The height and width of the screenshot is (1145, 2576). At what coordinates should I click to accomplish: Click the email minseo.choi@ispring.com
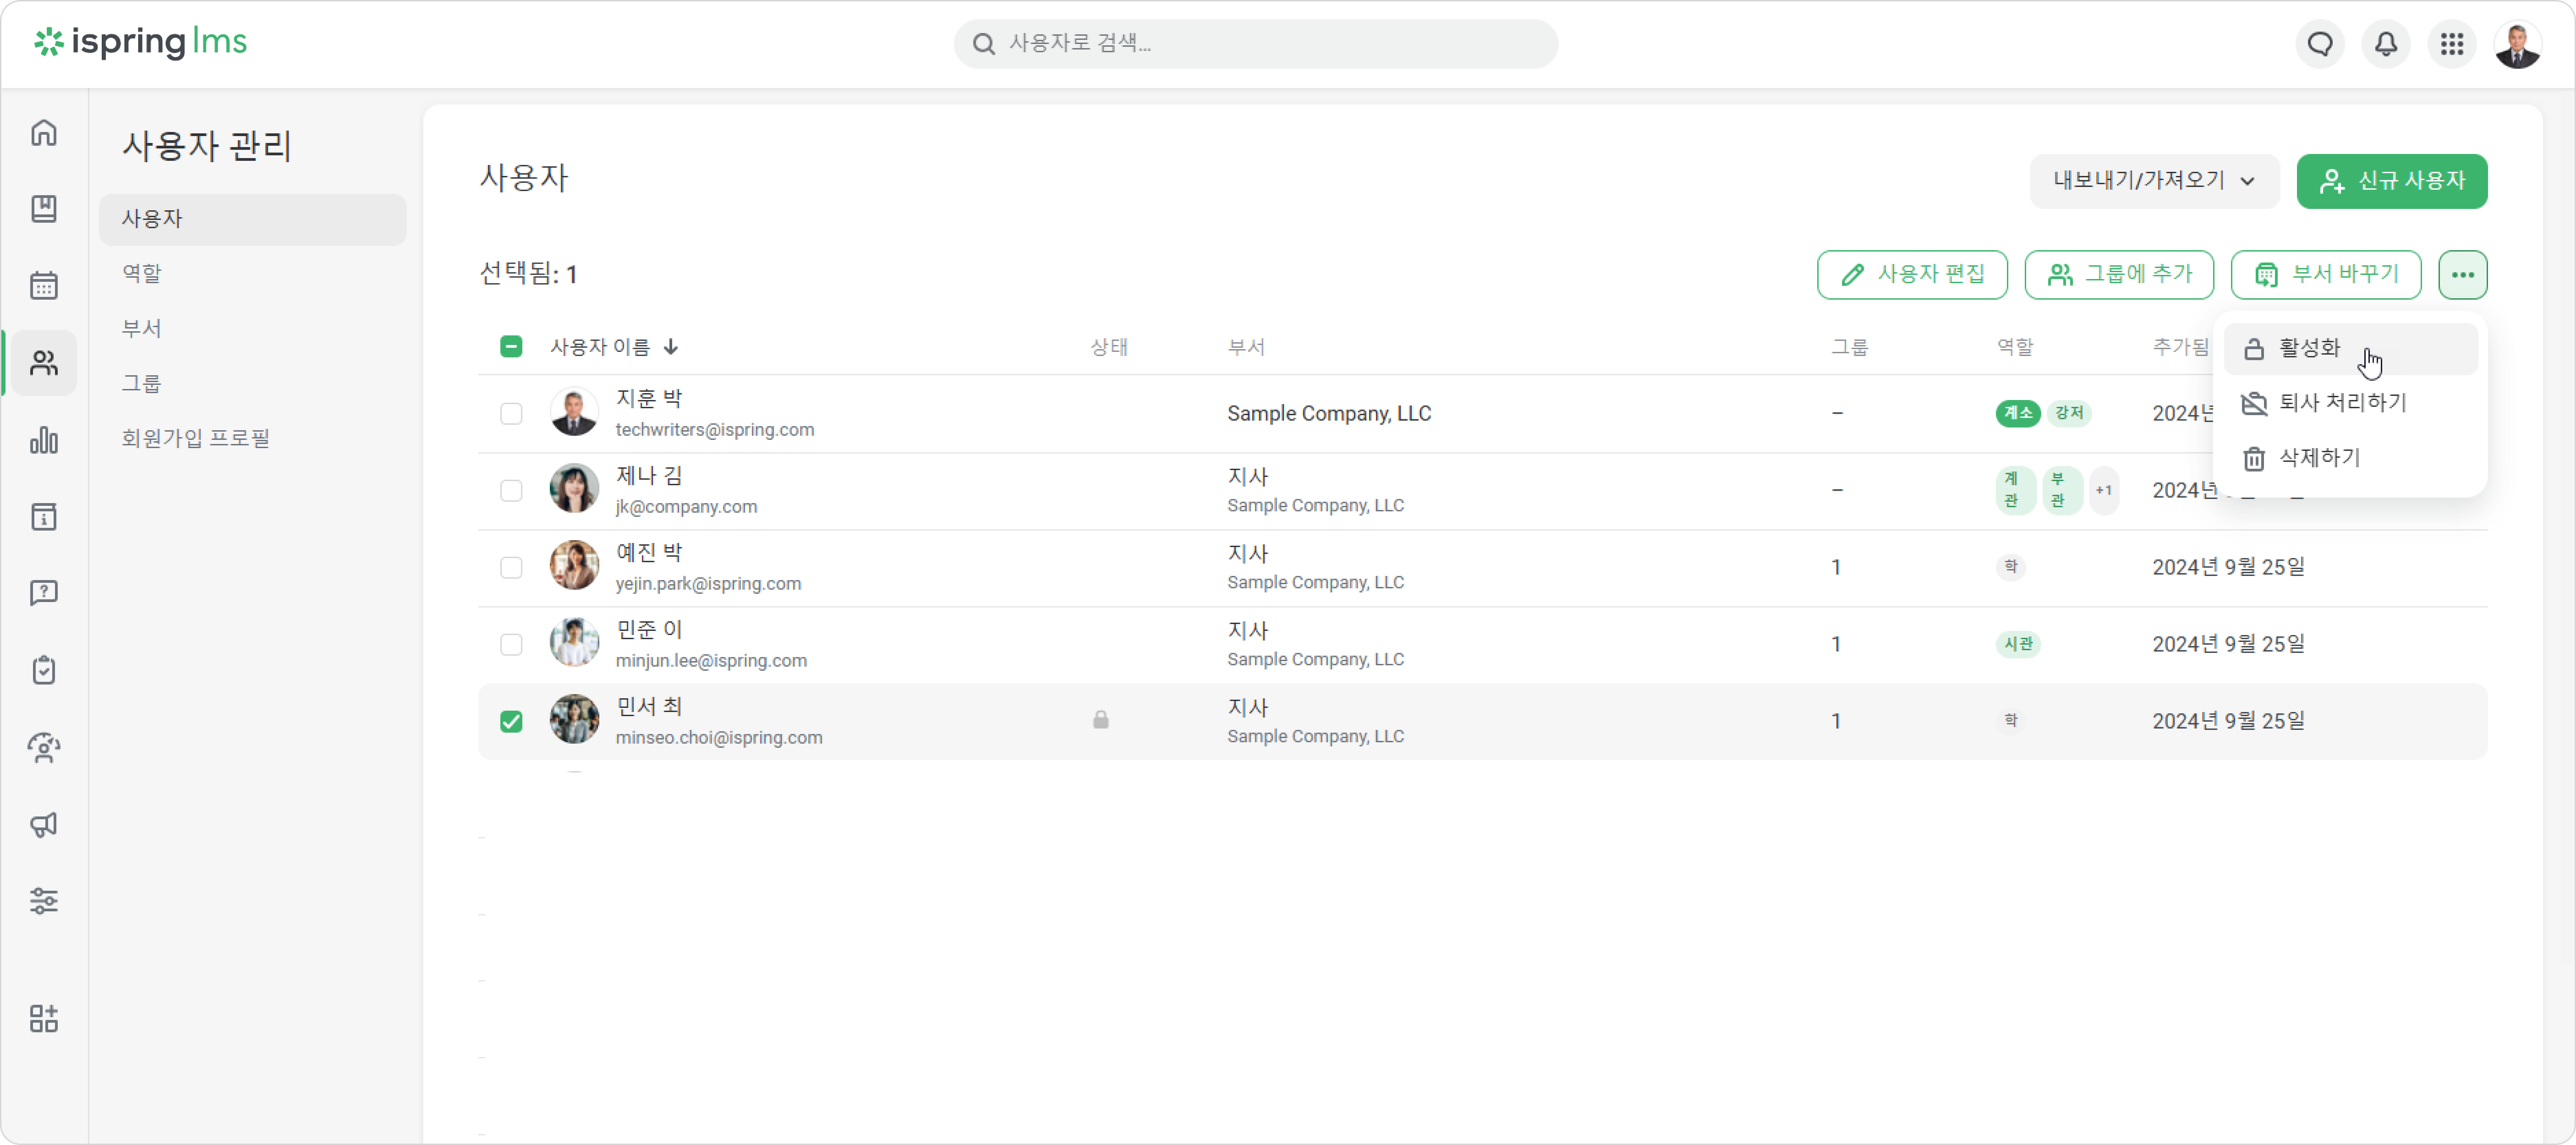[719, 738]
